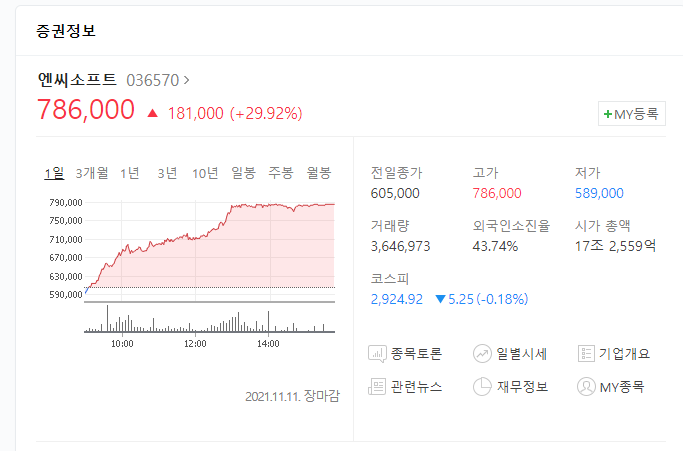Click the trading volume bar chart
Image resolution: width=683 pixels, height=451 pixels.
click(x=210, y=319)
